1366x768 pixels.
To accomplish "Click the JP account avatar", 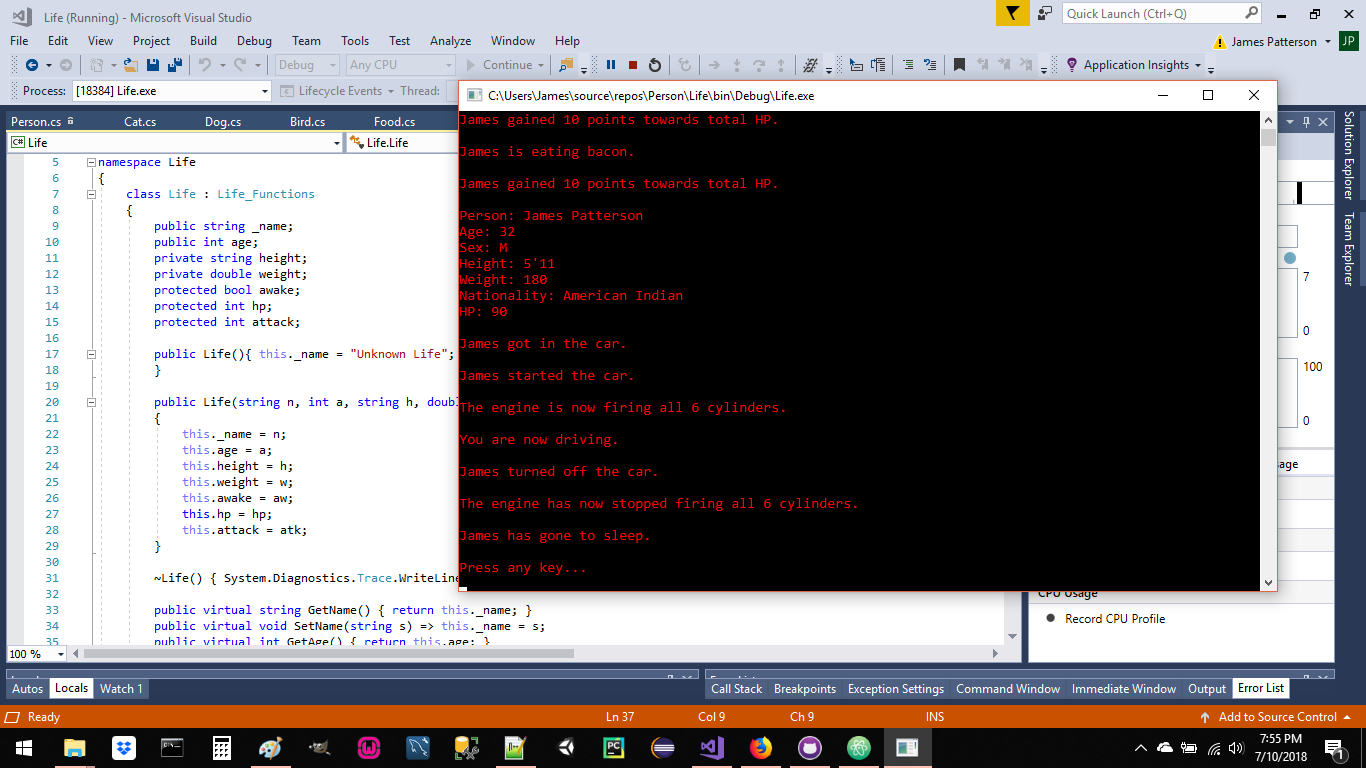I will pos(1348,41).
